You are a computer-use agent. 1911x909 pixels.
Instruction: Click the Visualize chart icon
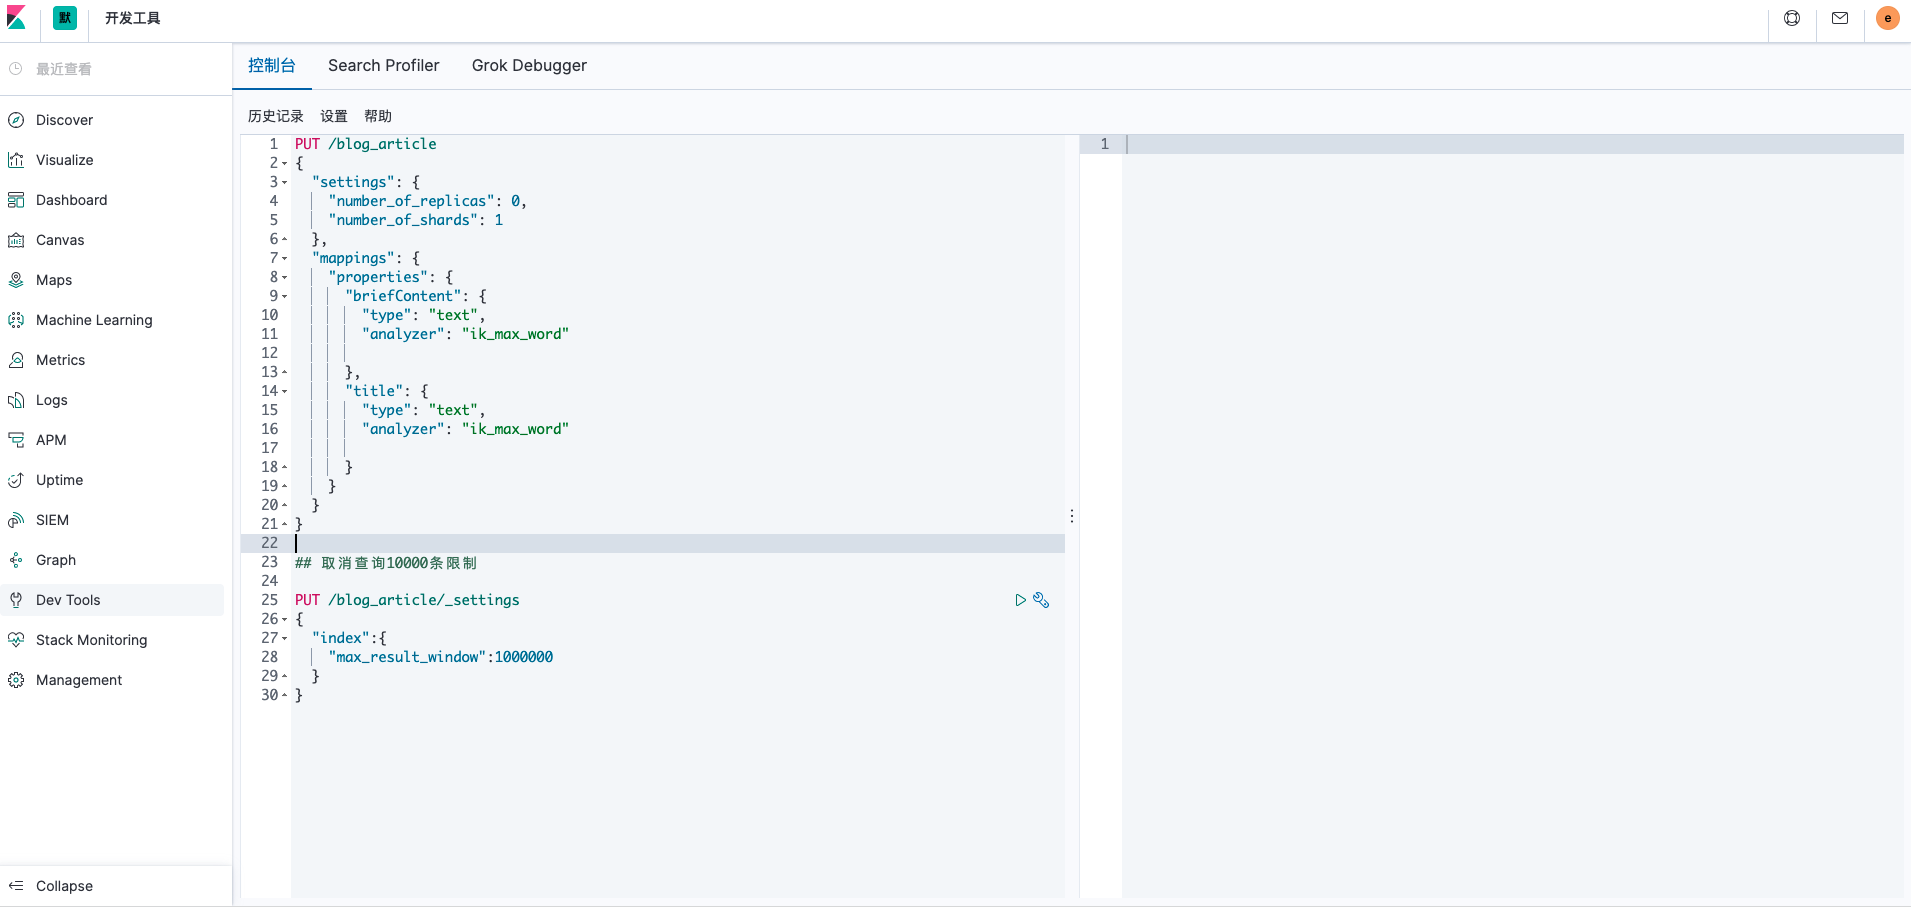click(x=16, y=160)
